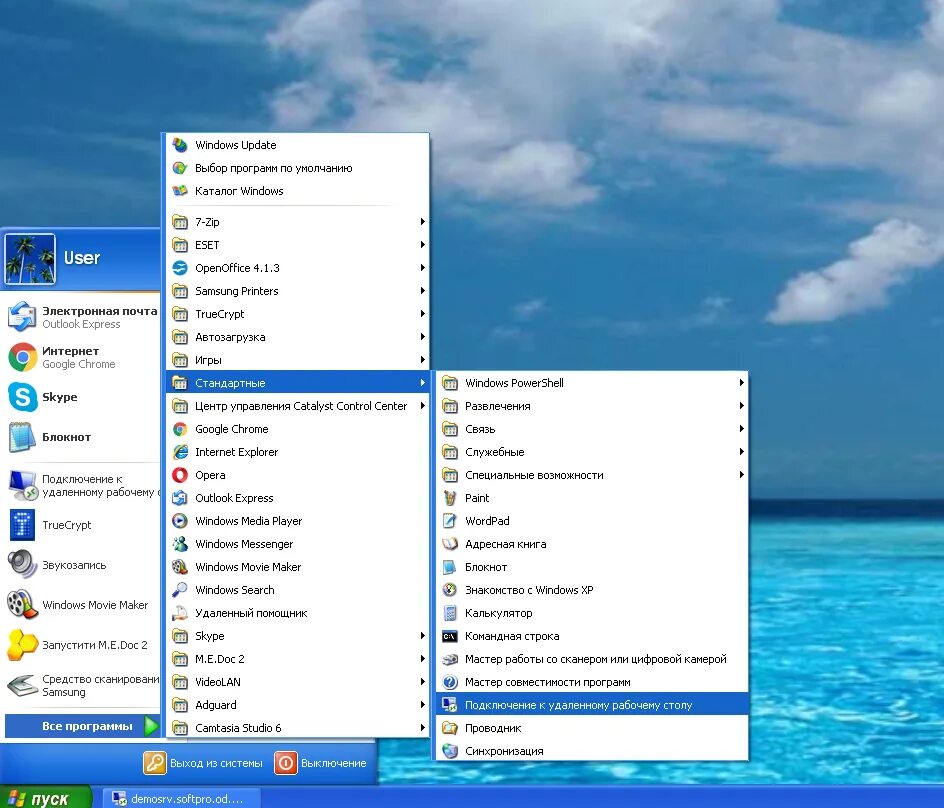Viewport: 944px width, 808px height.
Task: Expand the Samsung Printers submenu arrow
Action: pos(423,291)
